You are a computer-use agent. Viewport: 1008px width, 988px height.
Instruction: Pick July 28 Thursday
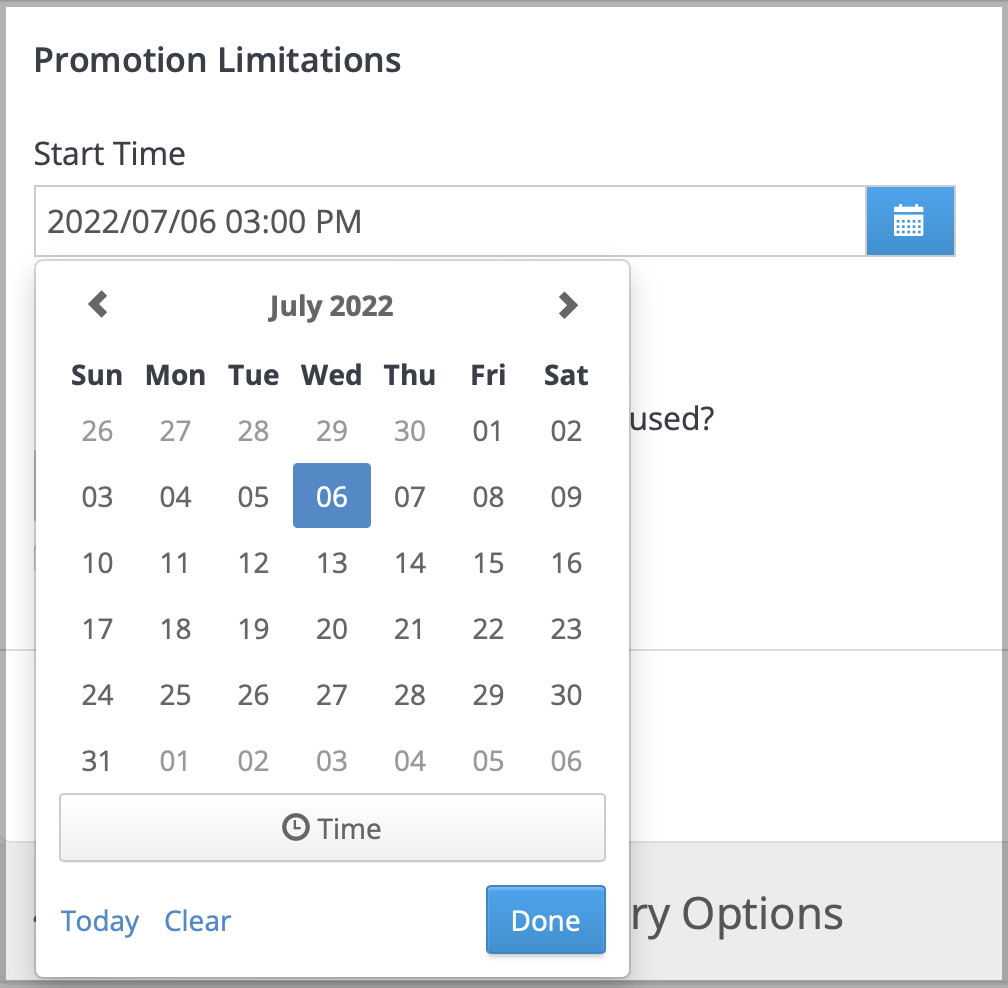pos(410,695)
